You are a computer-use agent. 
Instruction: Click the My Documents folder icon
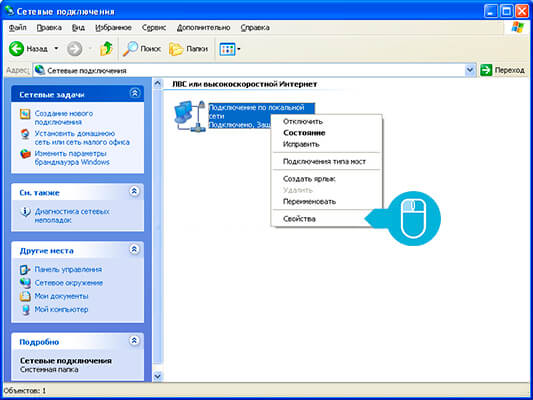[25, 296]
